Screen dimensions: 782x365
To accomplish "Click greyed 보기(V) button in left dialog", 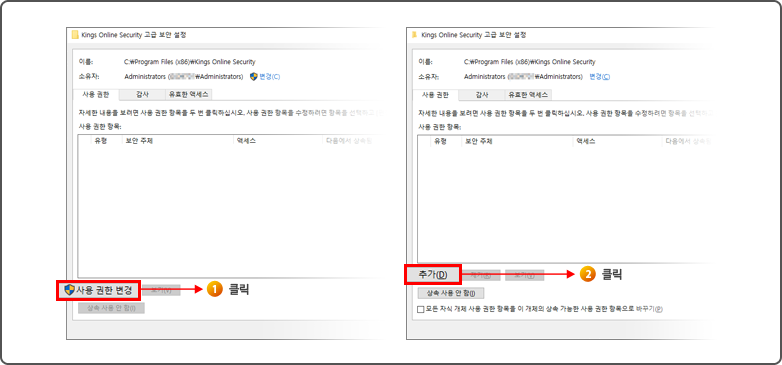I will (x=161, y=290).
